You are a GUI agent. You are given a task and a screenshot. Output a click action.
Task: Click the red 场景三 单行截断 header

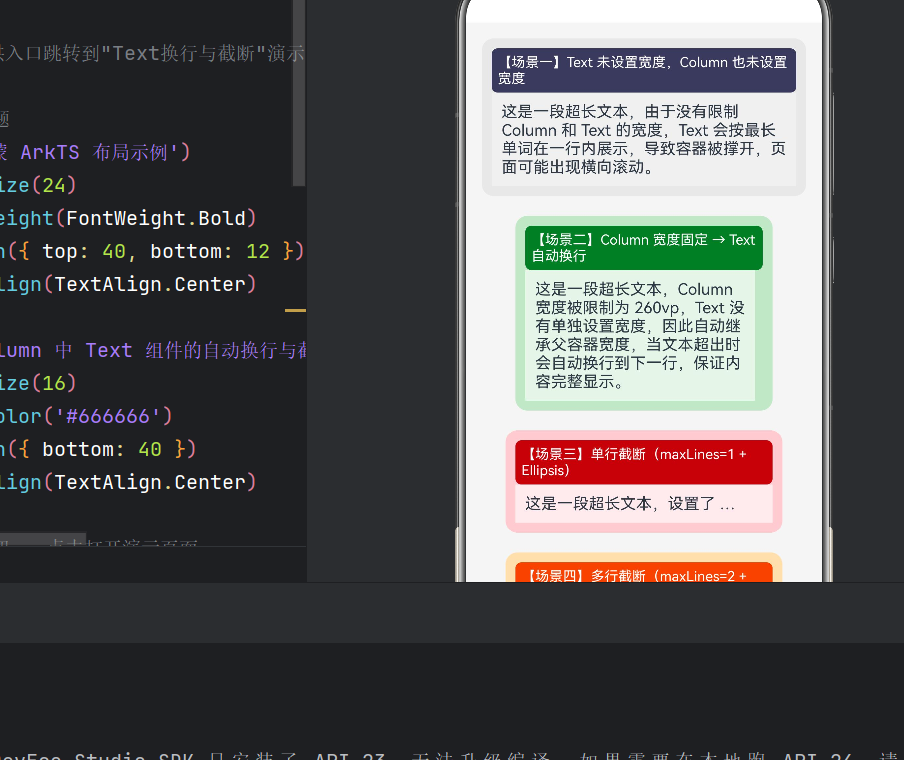[643, 462]
